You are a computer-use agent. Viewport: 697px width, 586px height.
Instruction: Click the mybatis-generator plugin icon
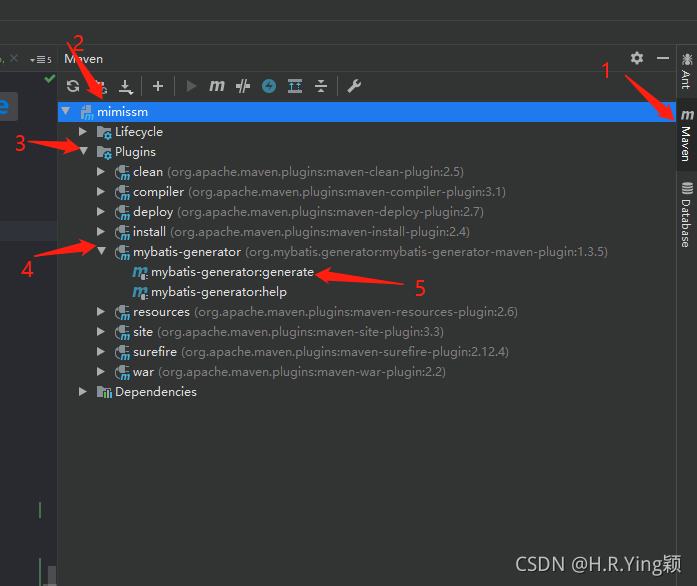coord(122,252)
